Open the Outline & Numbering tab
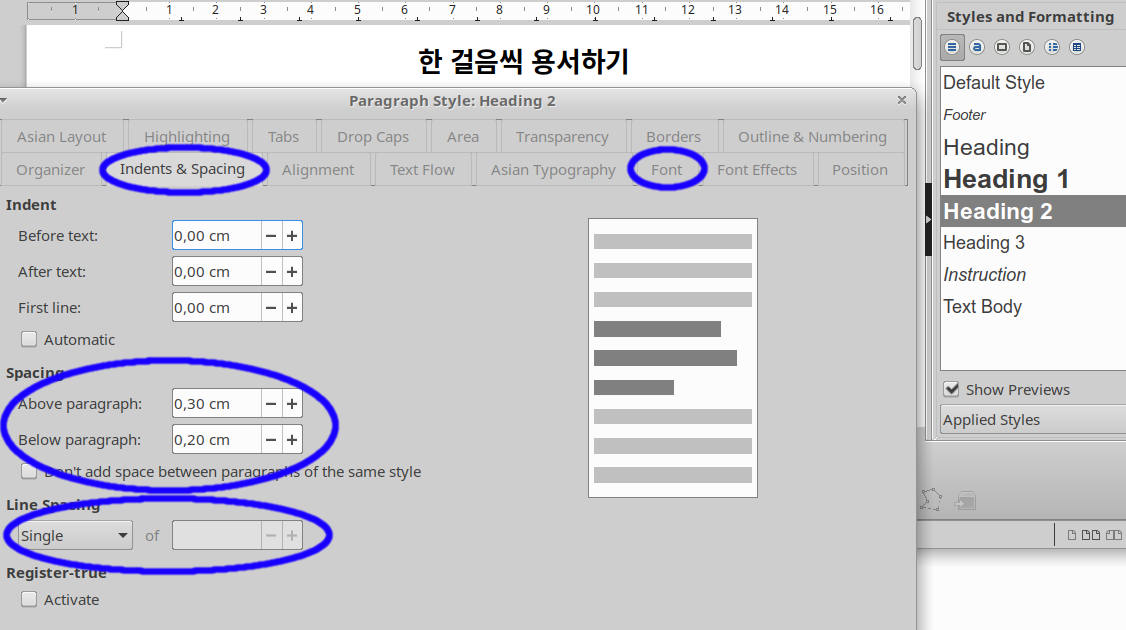Screen dimensions: 1126x630 tap(812, 136)
